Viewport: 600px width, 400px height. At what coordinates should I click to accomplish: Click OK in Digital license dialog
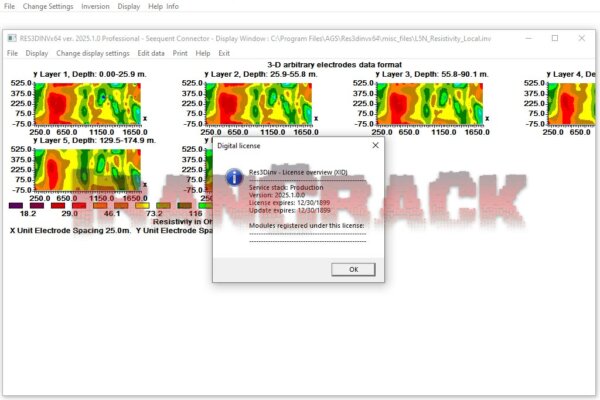(x=353, y=269)
